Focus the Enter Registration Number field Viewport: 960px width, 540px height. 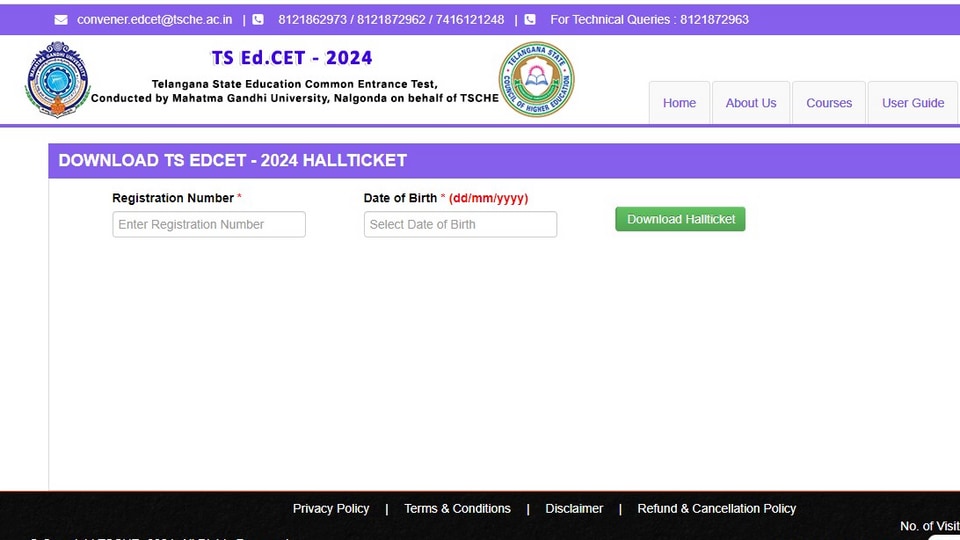point(209,224)
